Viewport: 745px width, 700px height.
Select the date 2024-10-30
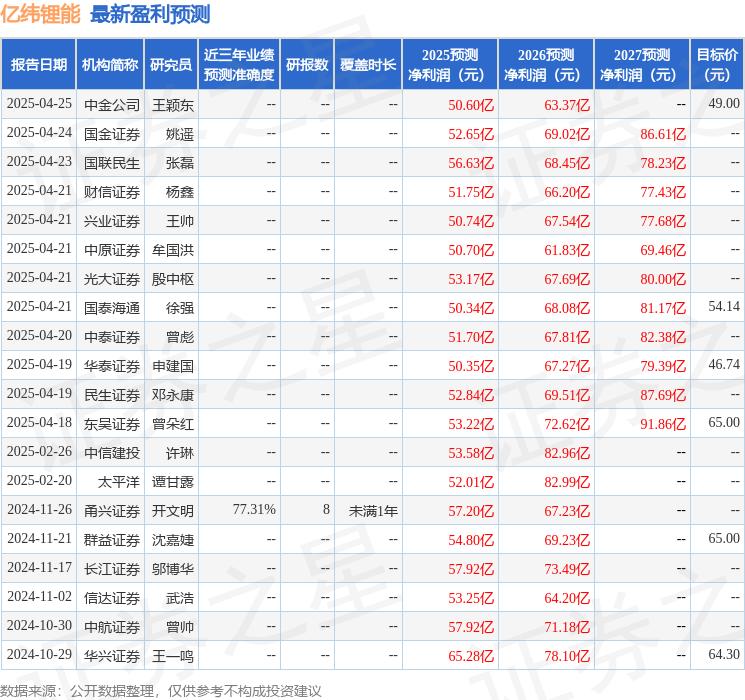39,625
